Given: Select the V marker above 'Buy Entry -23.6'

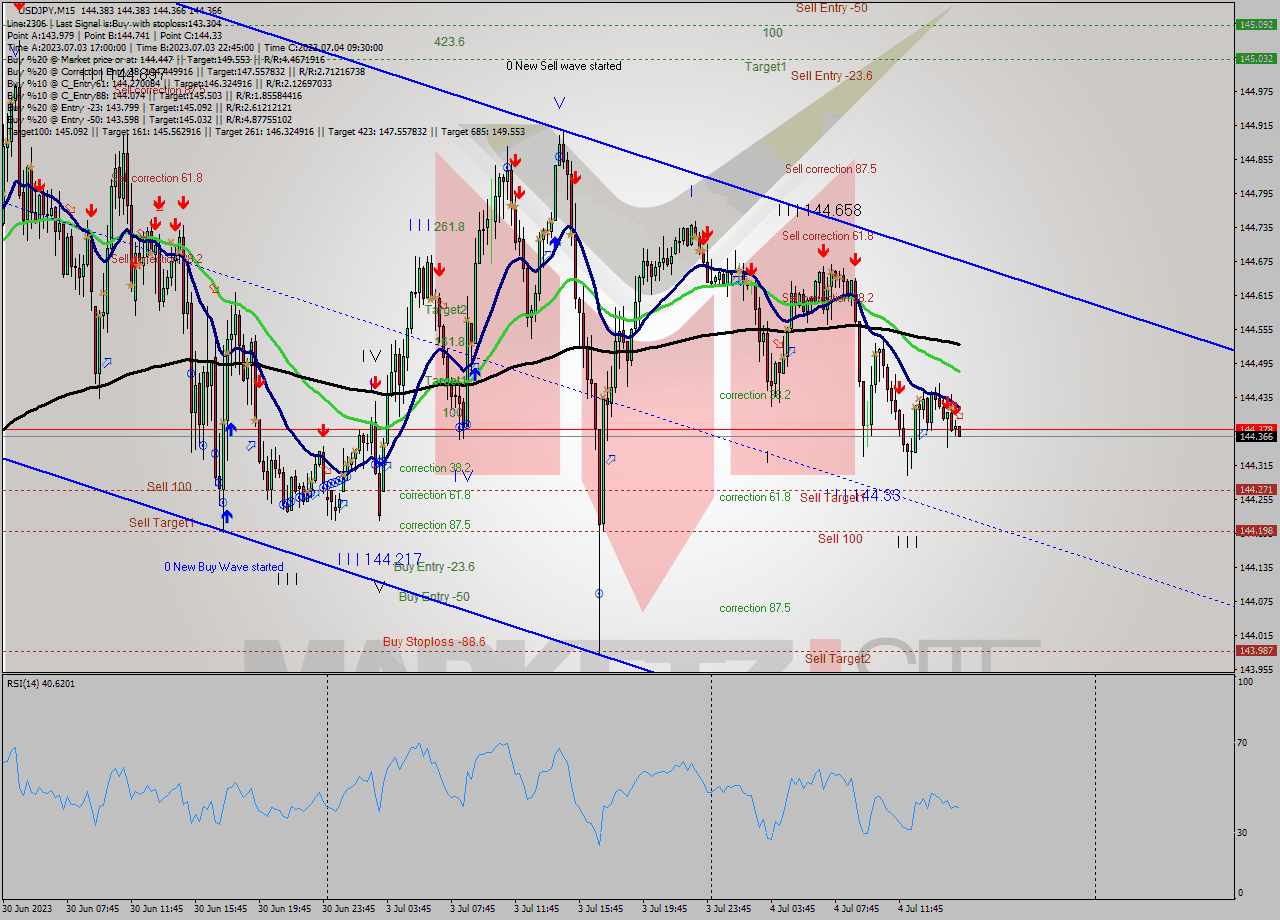Looking at the screenshot, I should coord(378,587).
